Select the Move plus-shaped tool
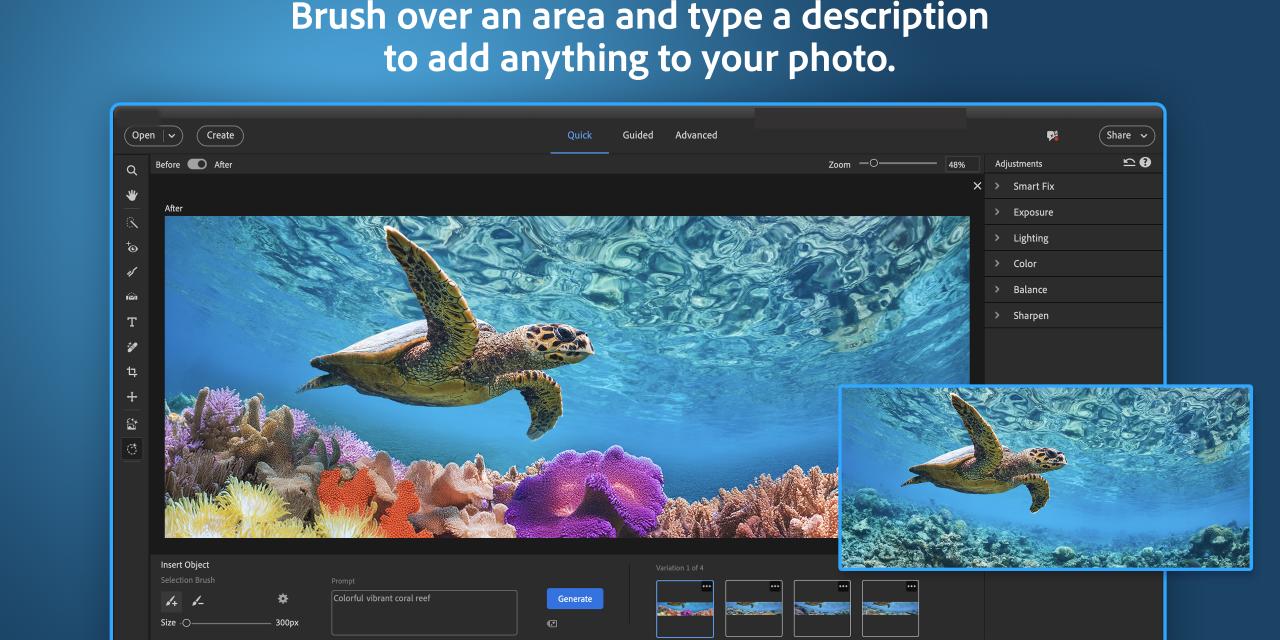This screenshot has width=1280, height=640. point(131,397)
